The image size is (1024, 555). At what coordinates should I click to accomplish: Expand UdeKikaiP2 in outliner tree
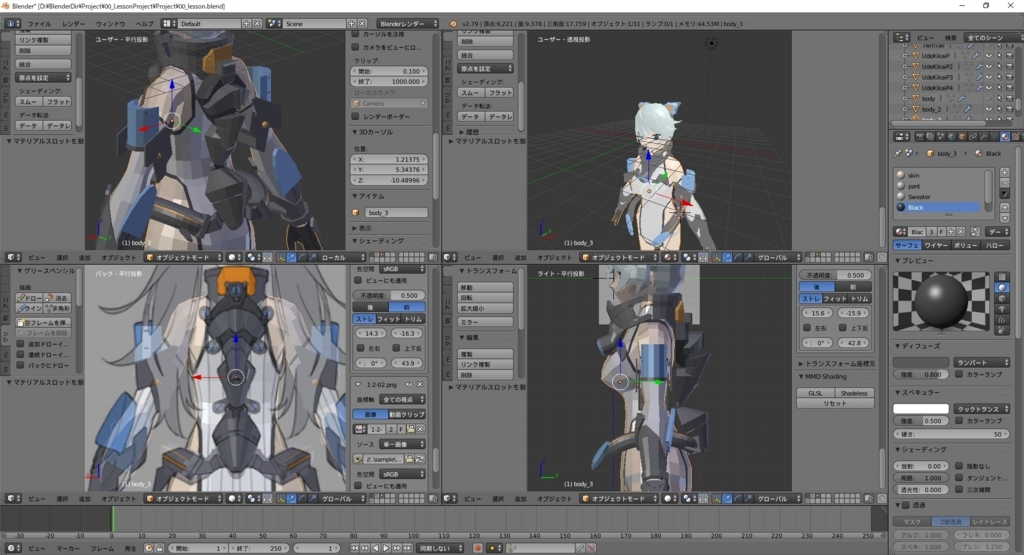pyautogui.click(x=904, y=66)
